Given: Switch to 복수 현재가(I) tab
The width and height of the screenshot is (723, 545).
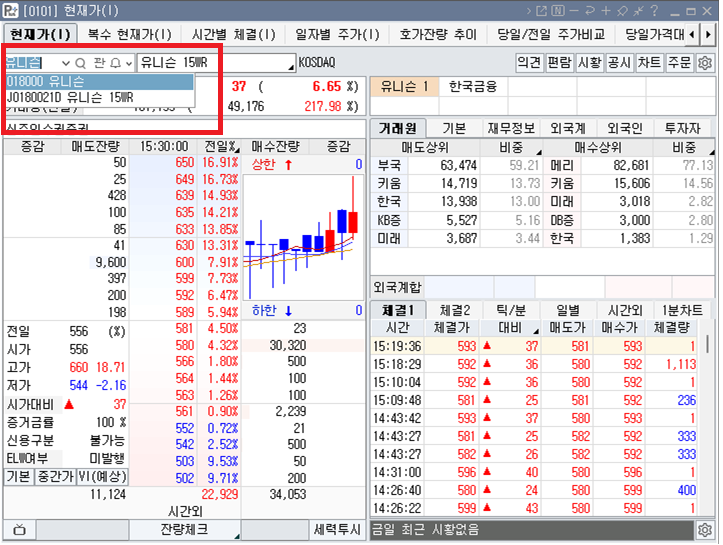Looking at the screenshot, I should coord(130,34).
